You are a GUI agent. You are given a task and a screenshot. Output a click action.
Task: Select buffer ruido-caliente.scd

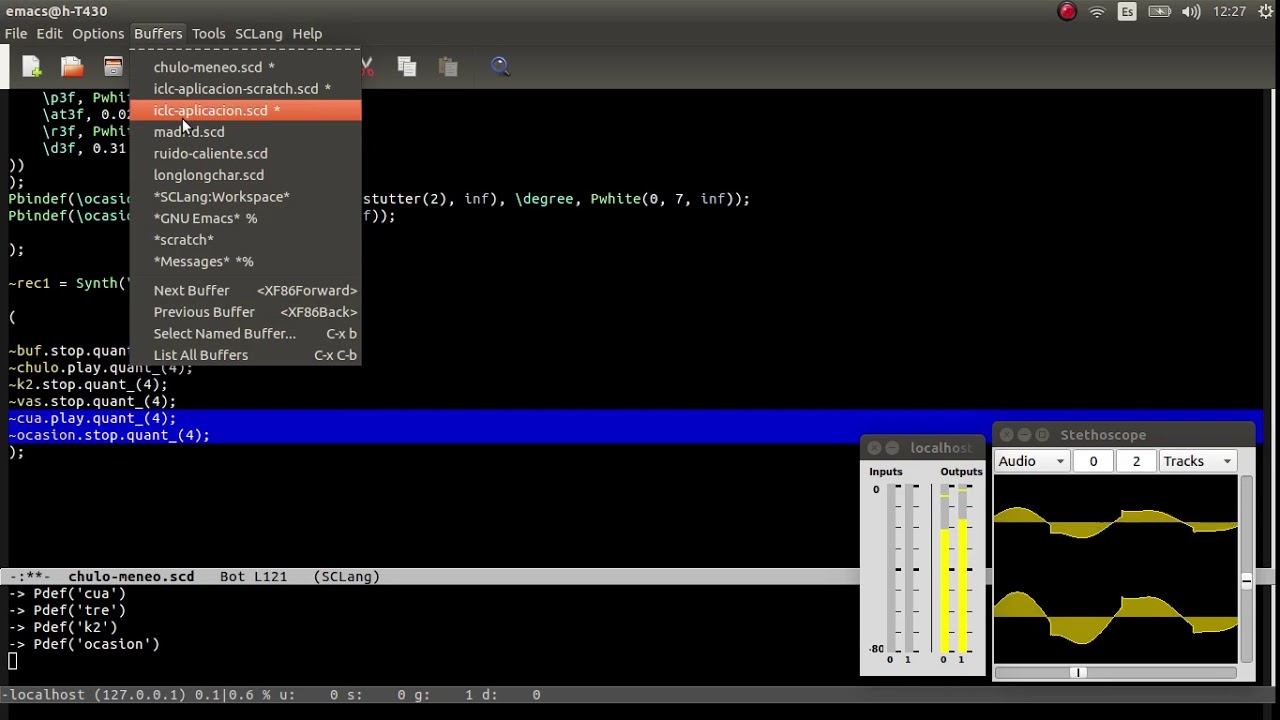[x=245, y=153]
